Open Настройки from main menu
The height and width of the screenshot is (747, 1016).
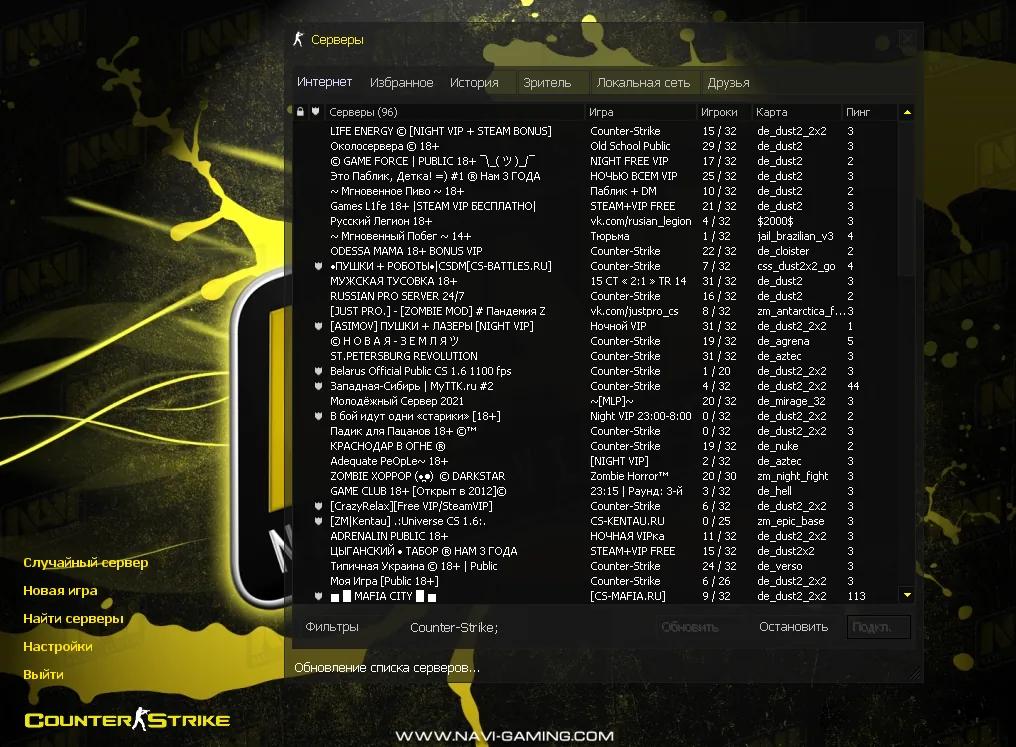(x=58, y=646)
